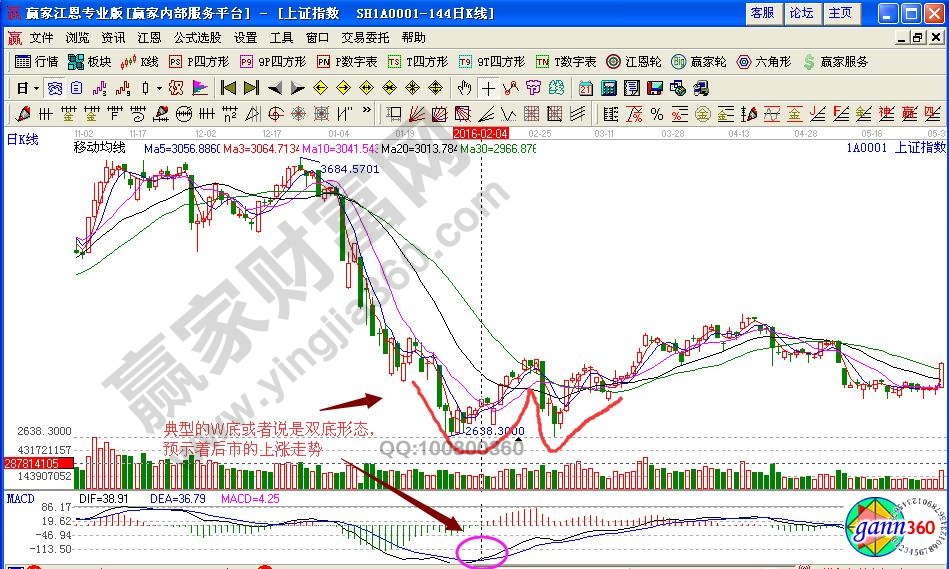
Task: Click the red floppy disk save icon
Action: coord(654,88)
